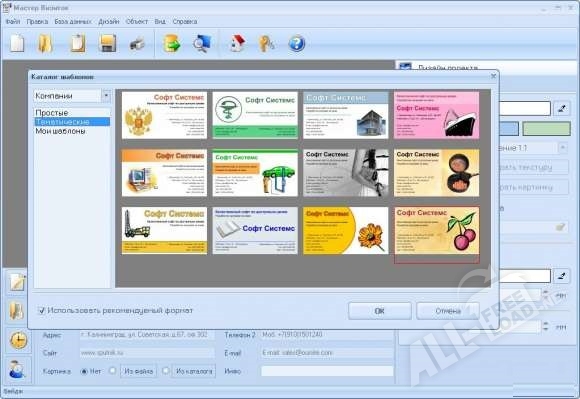Select the 'Нет' picture radio button
This screenshot has height=399, width=580.
pyautogui.click(x=84, y=371)
